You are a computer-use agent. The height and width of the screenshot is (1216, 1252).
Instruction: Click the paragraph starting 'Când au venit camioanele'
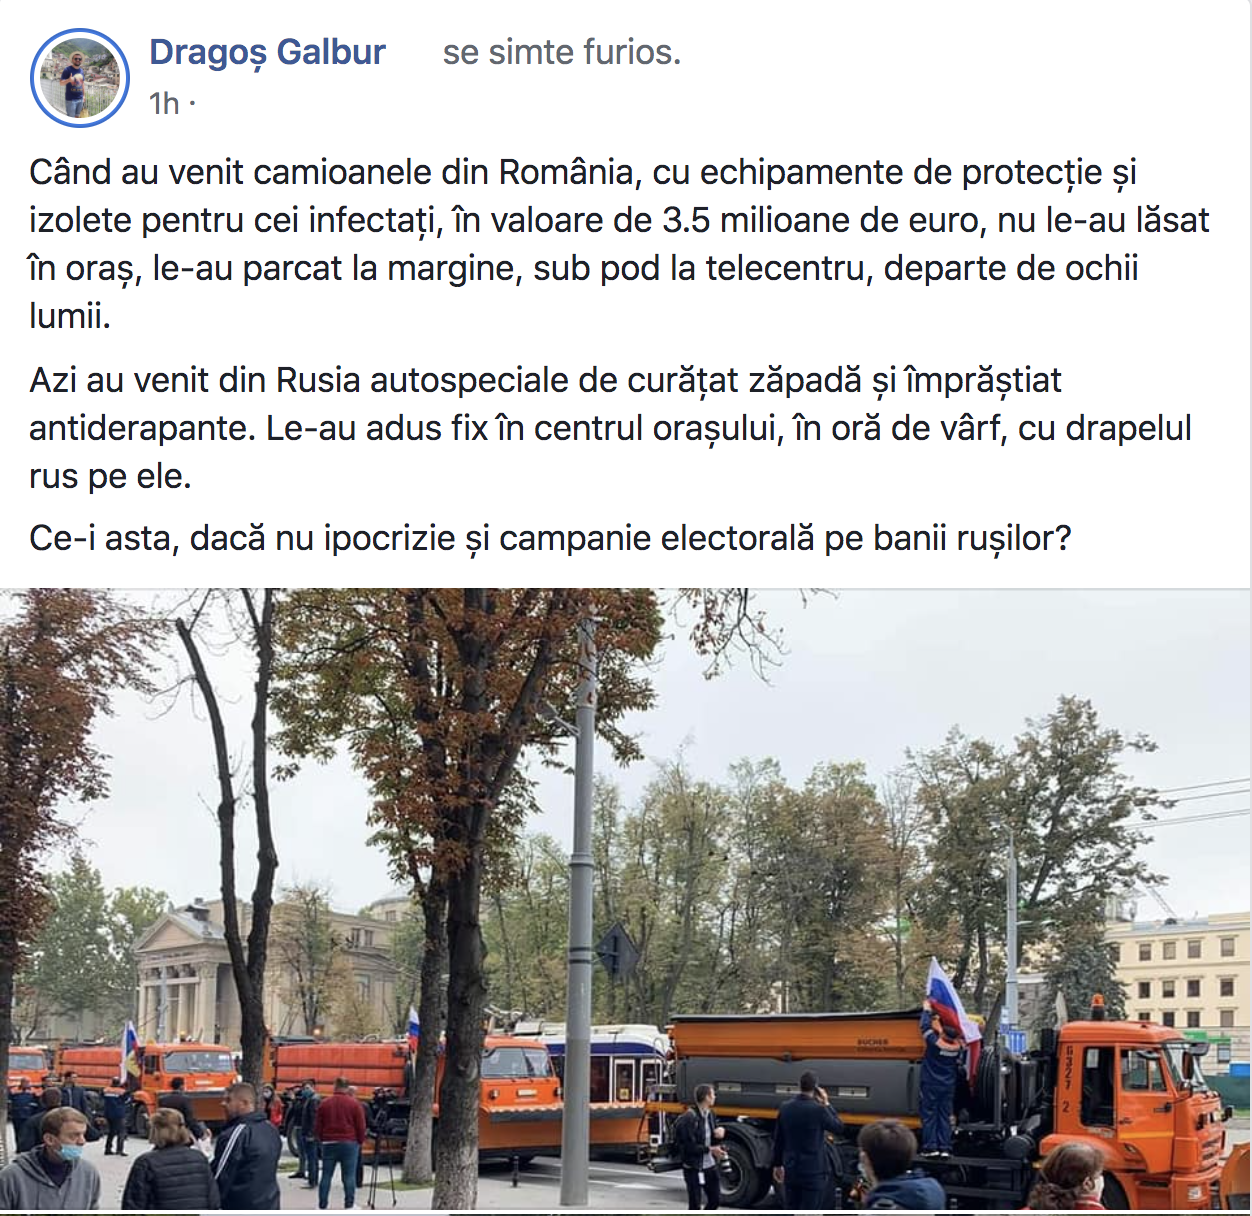click(x=619, y=244)
